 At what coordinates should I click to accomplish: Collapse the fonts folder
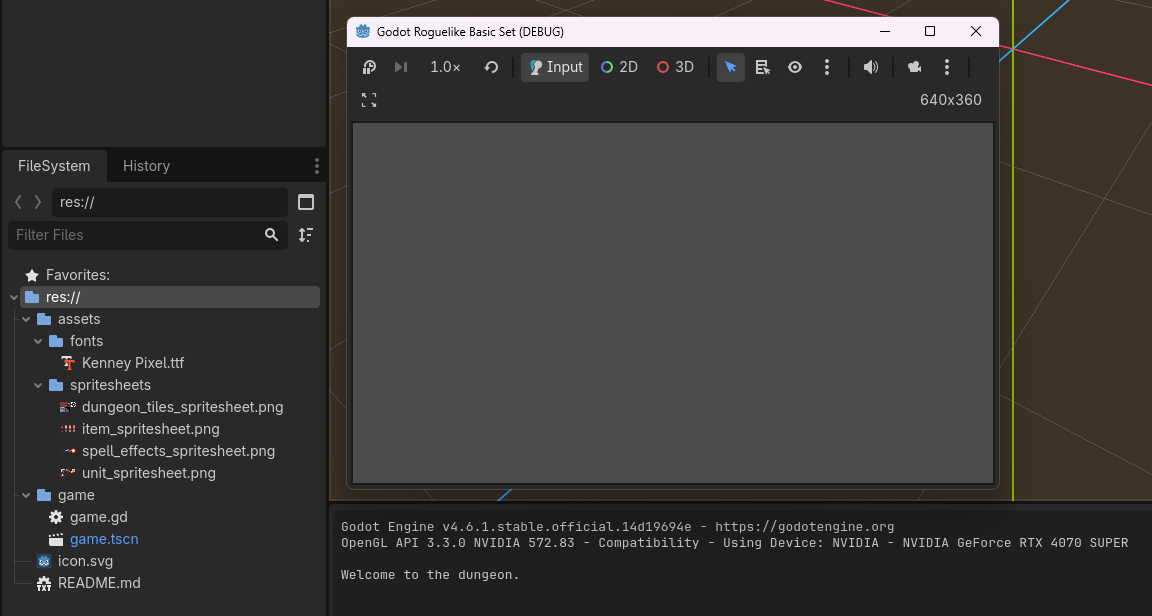coord(39,341)
